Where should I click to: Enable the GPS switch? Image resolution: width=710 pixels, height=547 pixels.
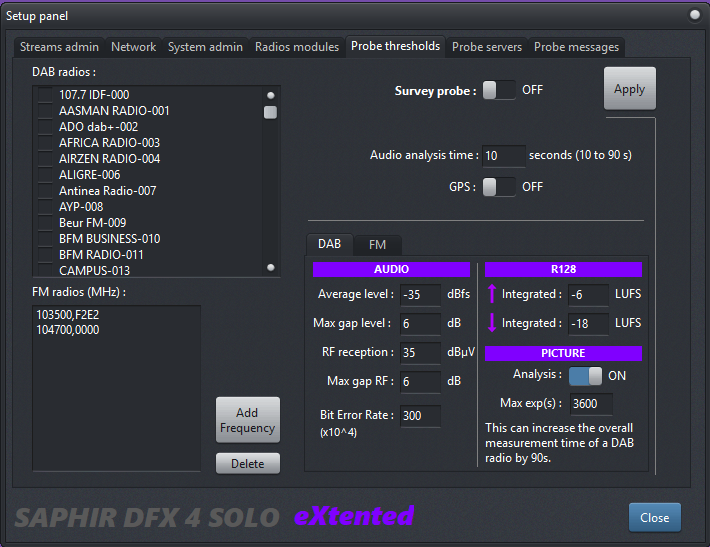click(500, 186)
